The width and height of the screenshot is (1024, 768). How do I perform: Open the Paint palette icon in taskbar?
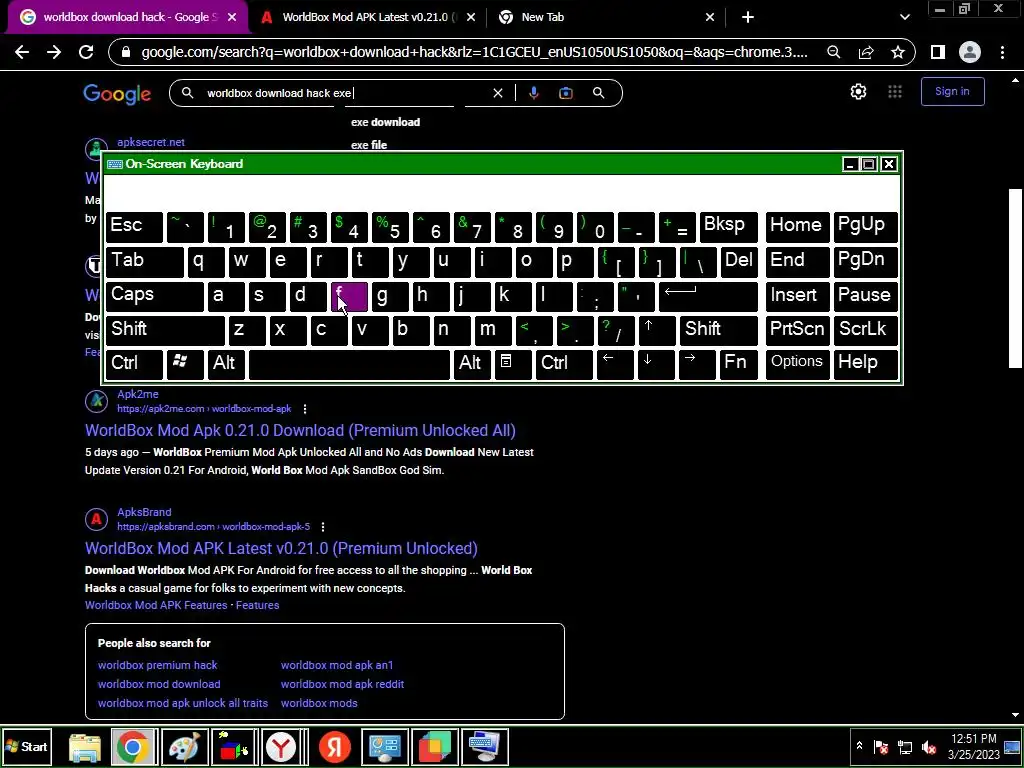point(184,747)
